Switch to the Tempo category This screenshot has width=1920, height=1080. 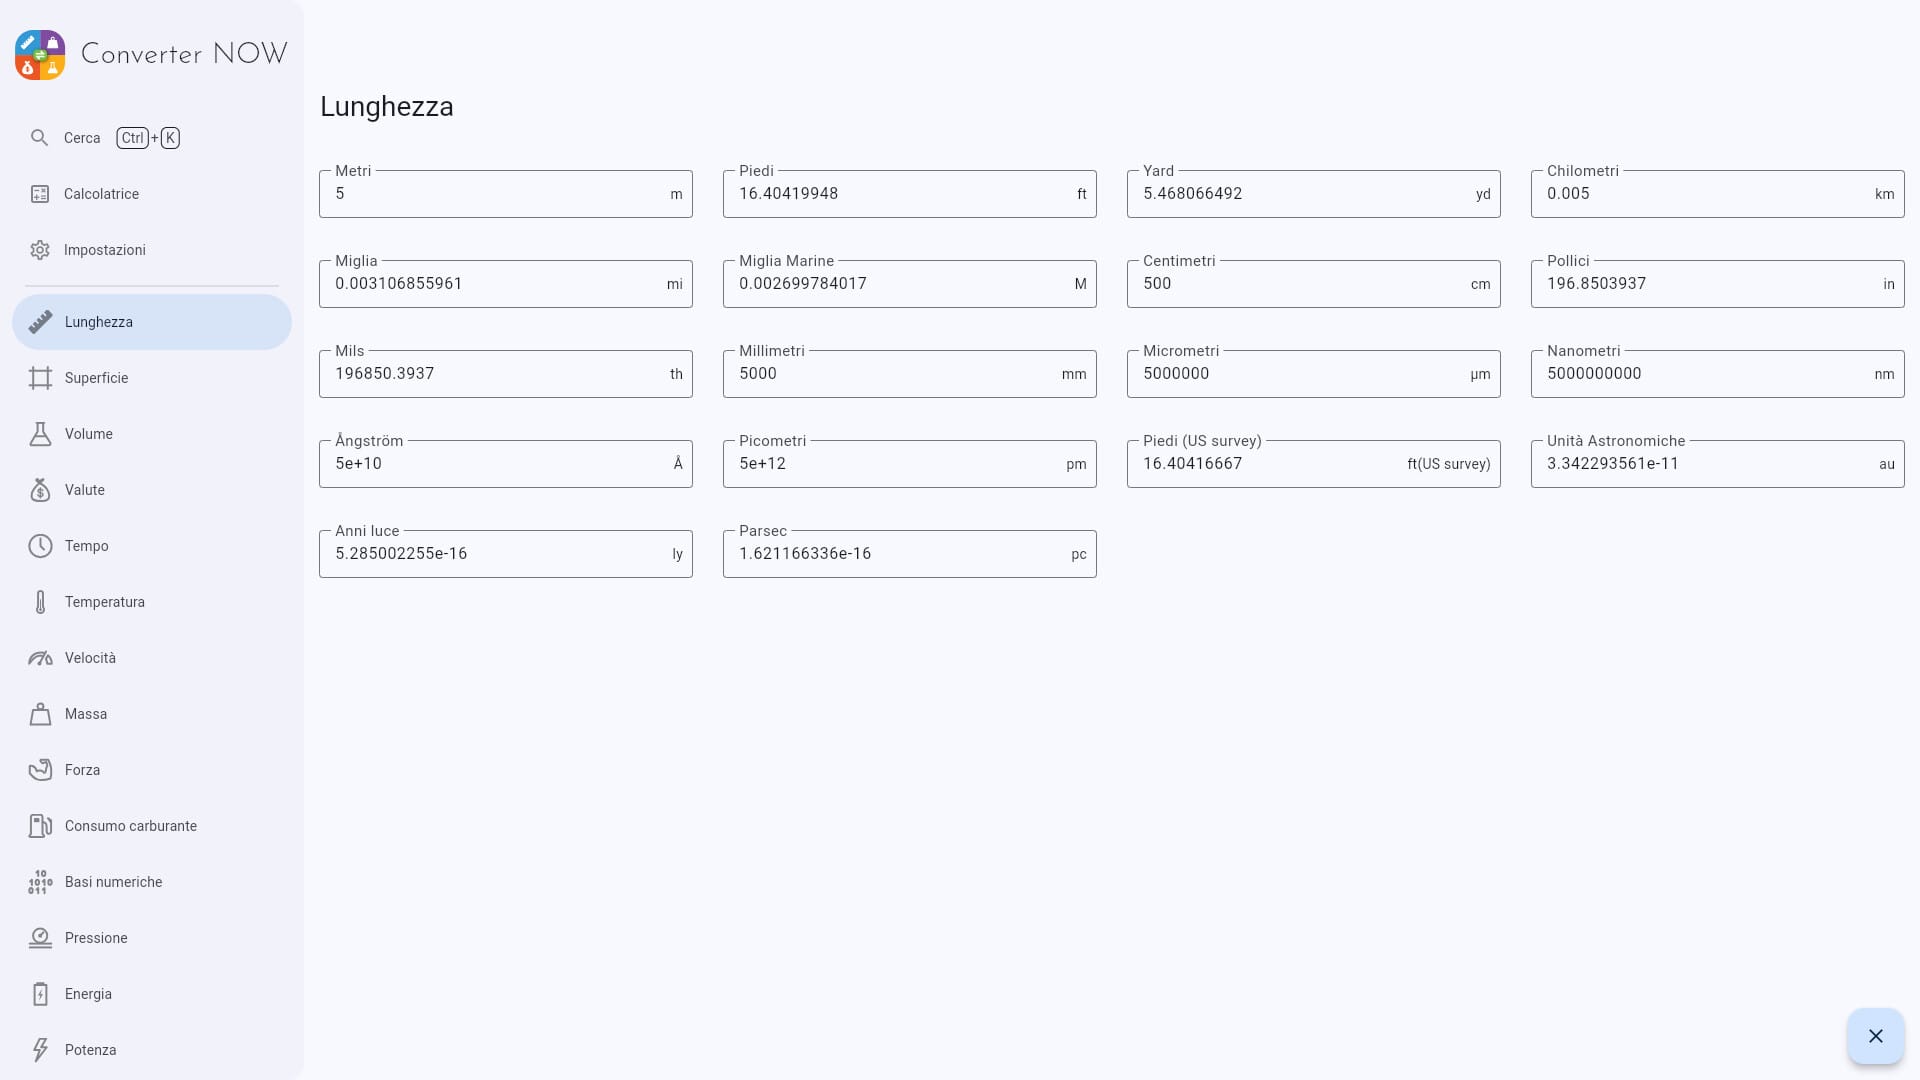pos(86,546)
